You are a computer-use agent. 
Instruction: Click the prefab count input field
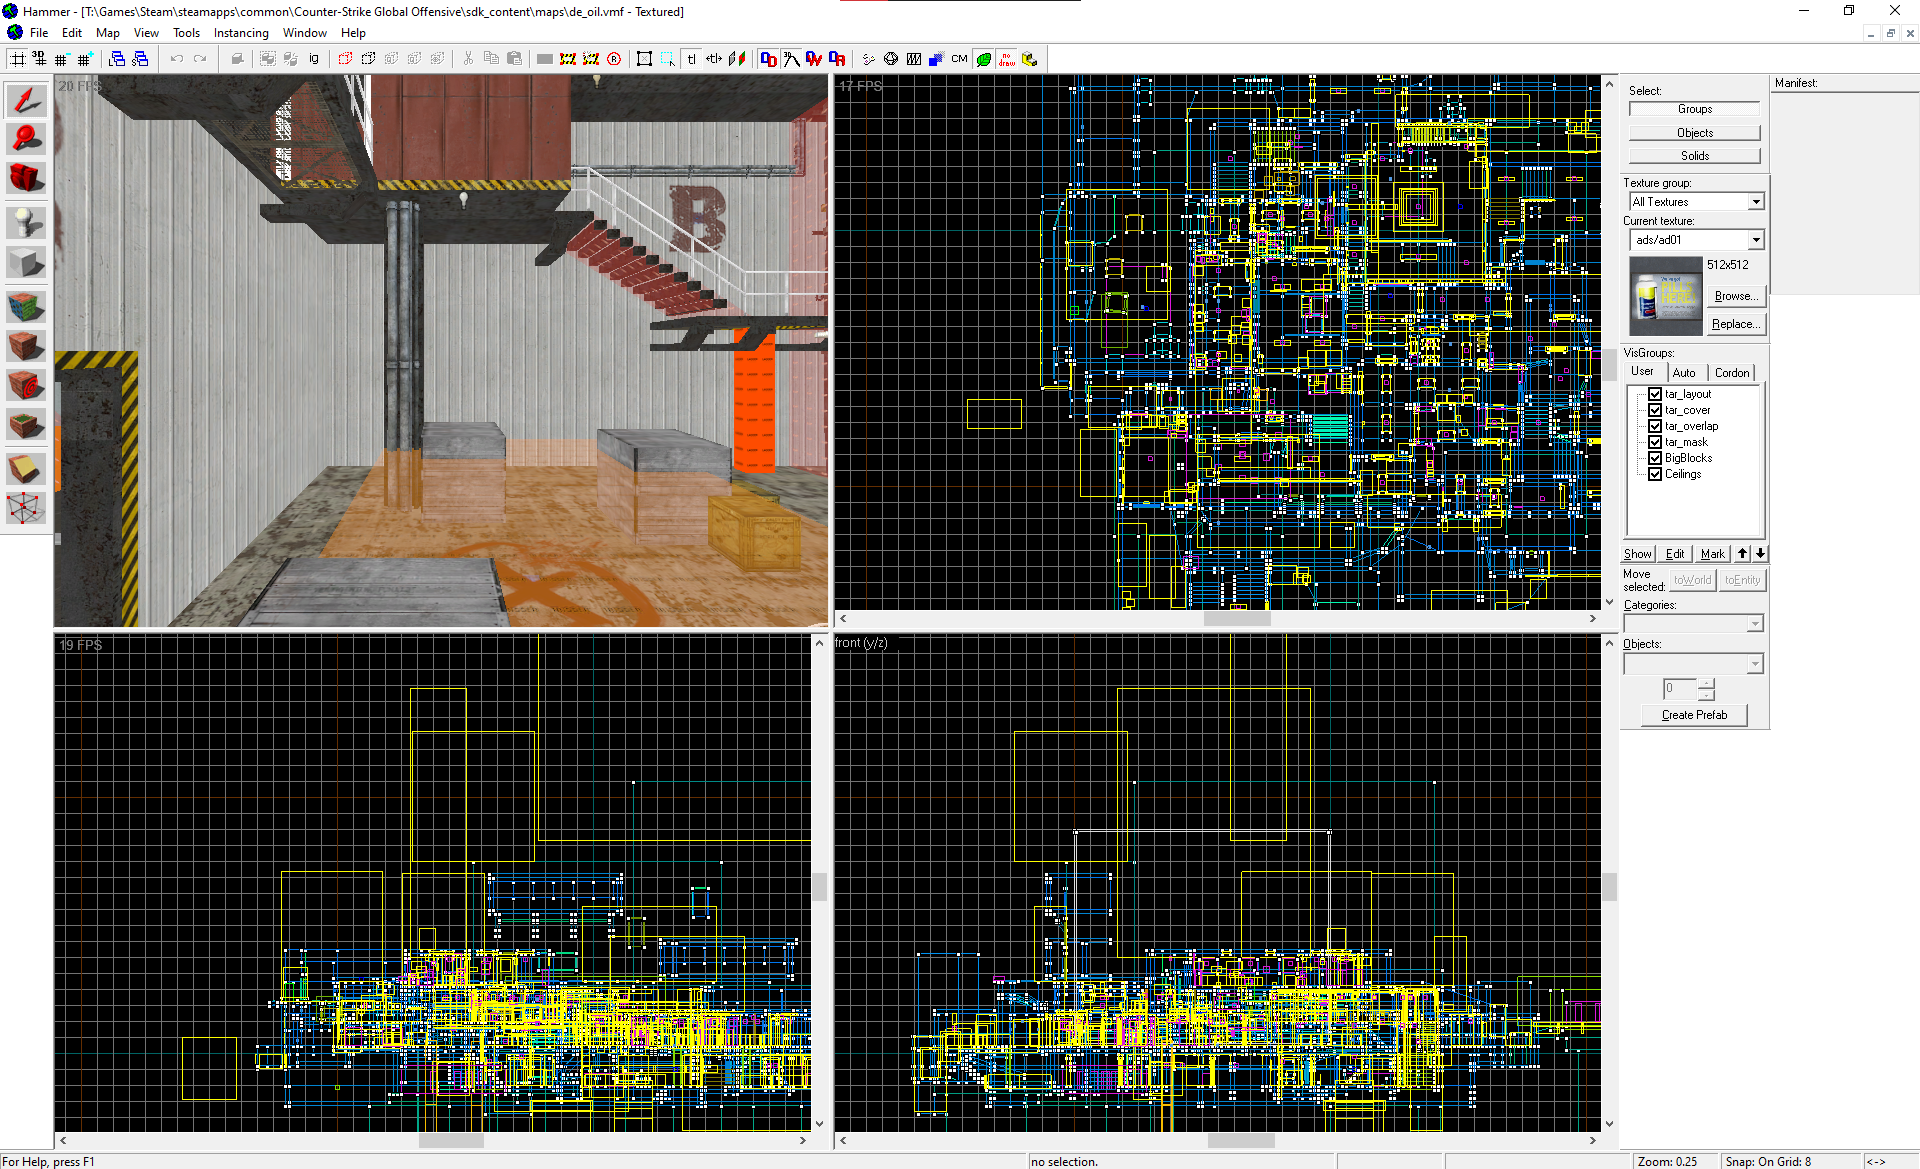[x=1679, y=689]
